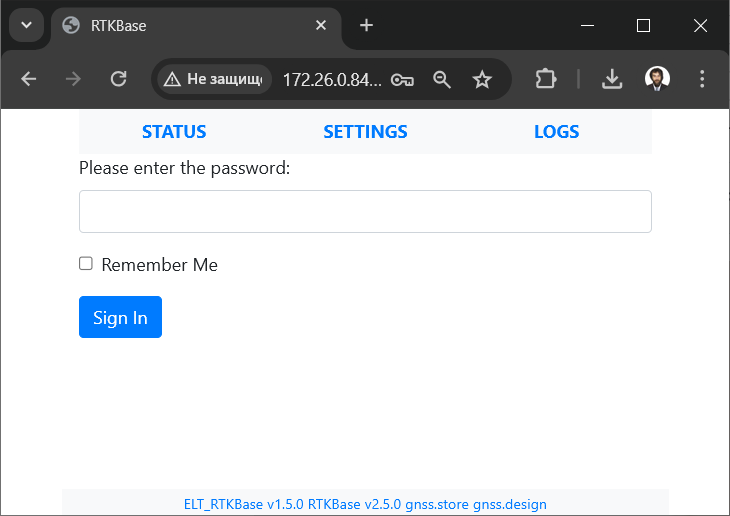This screenshot has height=516, width=730.
Task: Open the gnss.store footer link
Action: 437,504
